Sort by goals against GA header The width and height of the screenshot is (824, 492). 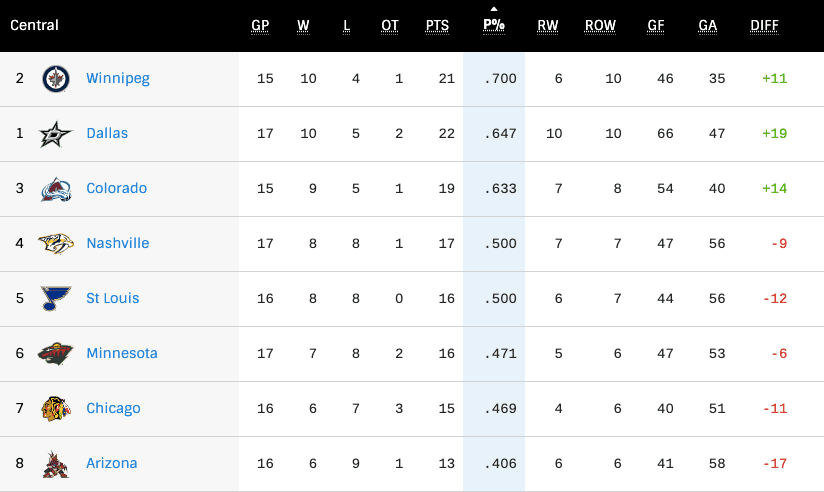click(x=707, y=26)
